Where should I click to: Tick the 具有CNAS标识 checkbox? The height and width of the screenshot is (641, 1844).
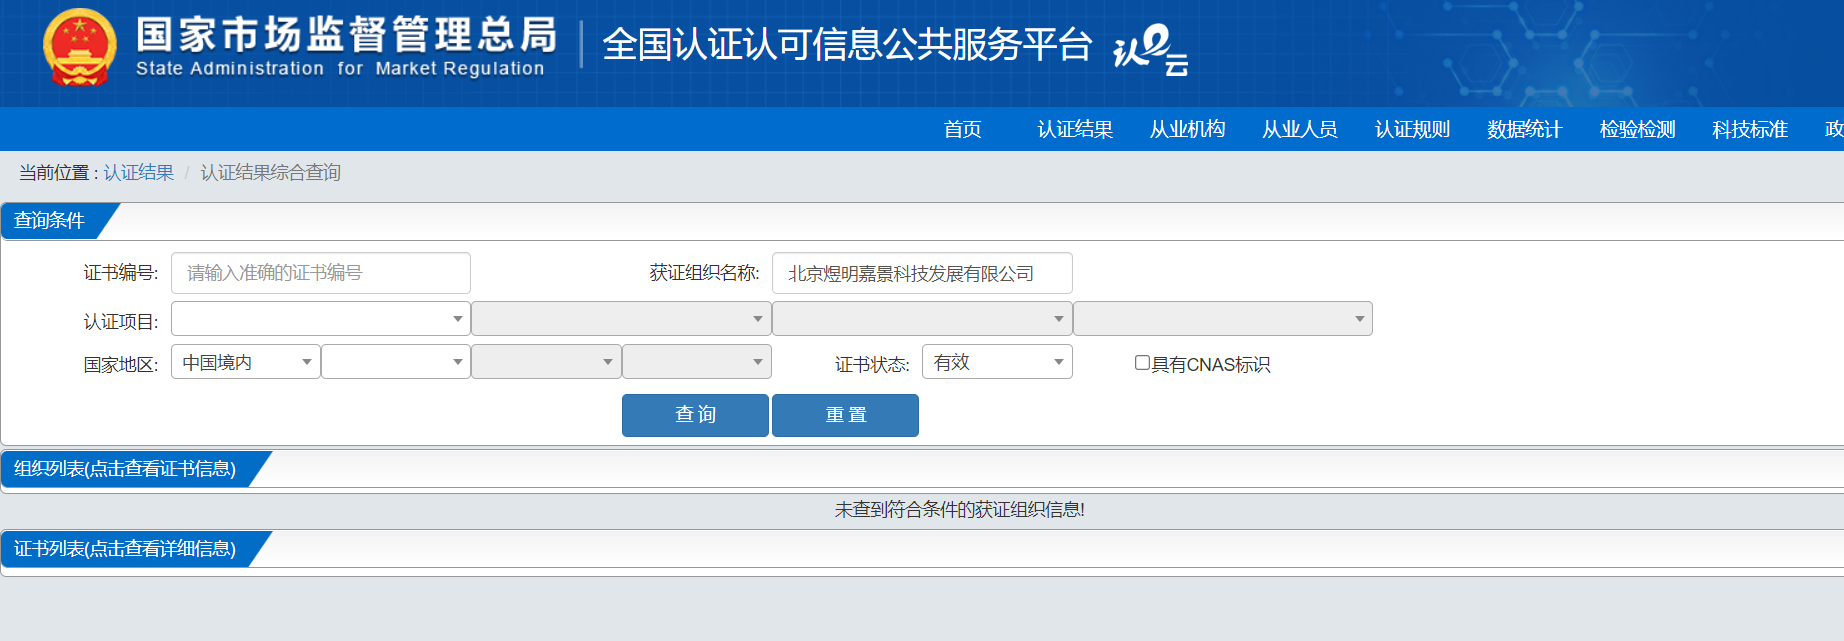(x=1142, y=363)
